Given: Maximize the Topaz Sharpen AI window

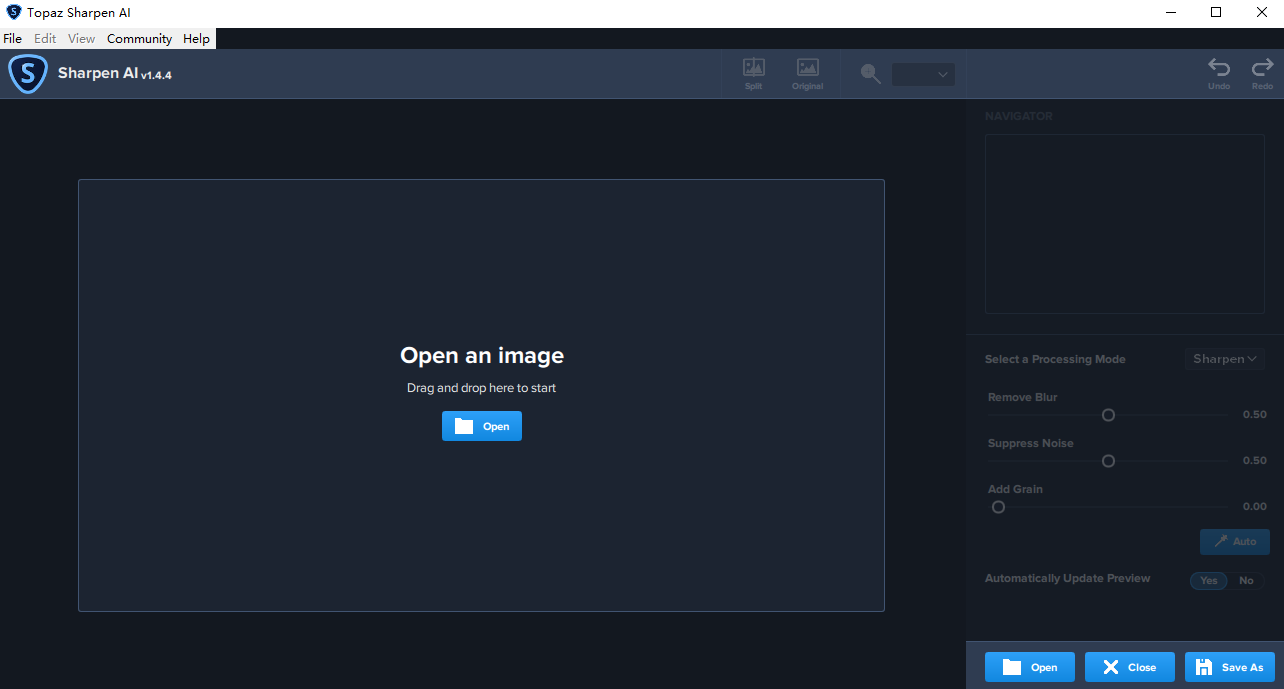Looking at the screenshot, I should click(x=1216, y=13).
